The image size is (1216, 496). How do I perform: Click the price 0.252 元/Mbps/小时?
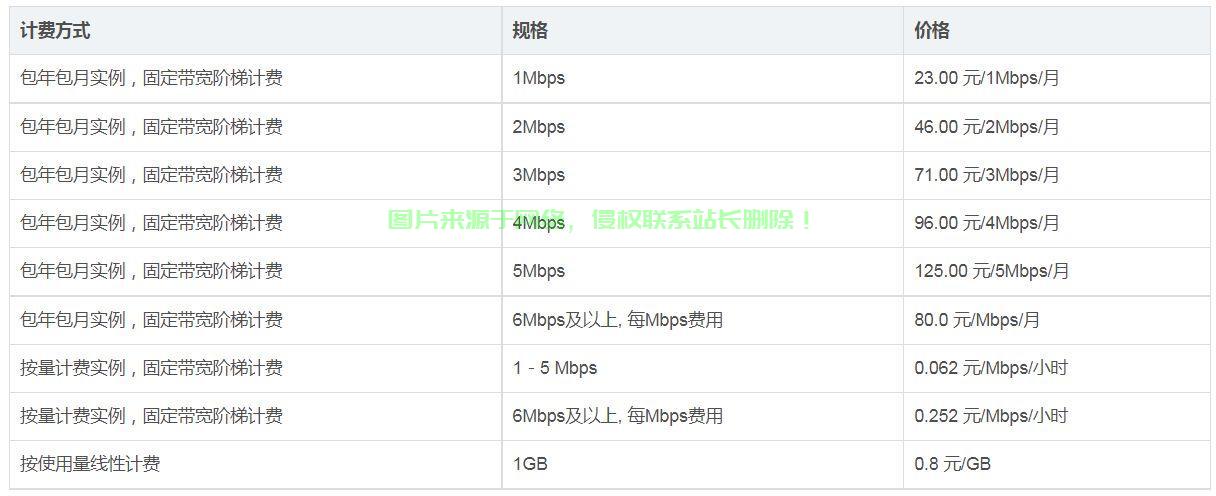coord(991,416)
